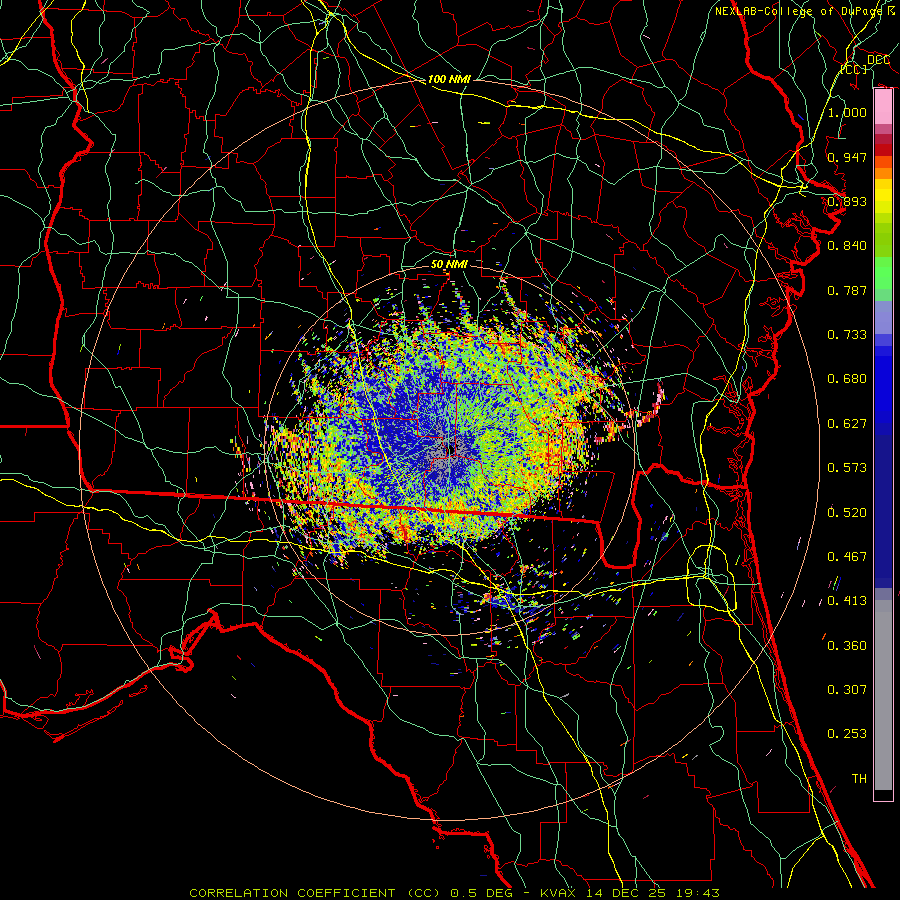900x900 pixels.
Task: Click the pink segment of the color bar
Action: 883,107
